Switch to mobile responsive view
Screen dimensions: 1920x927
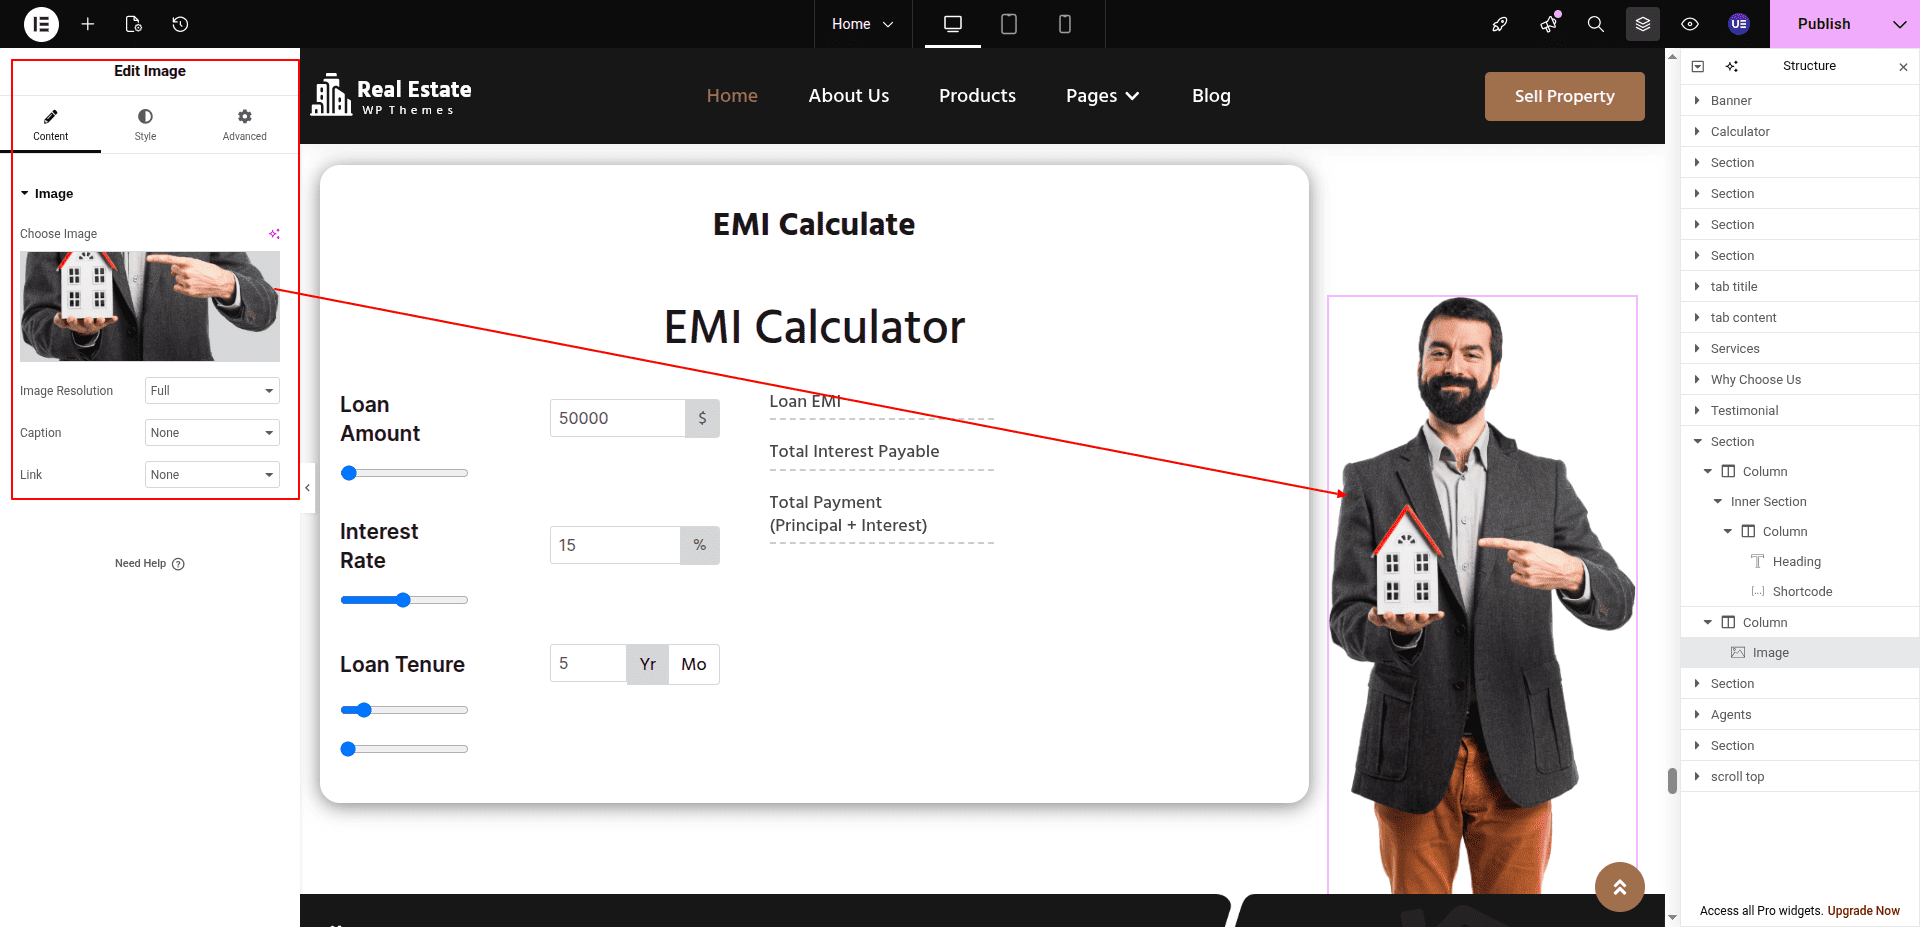pyautogui.click(x=1065, y=24)
